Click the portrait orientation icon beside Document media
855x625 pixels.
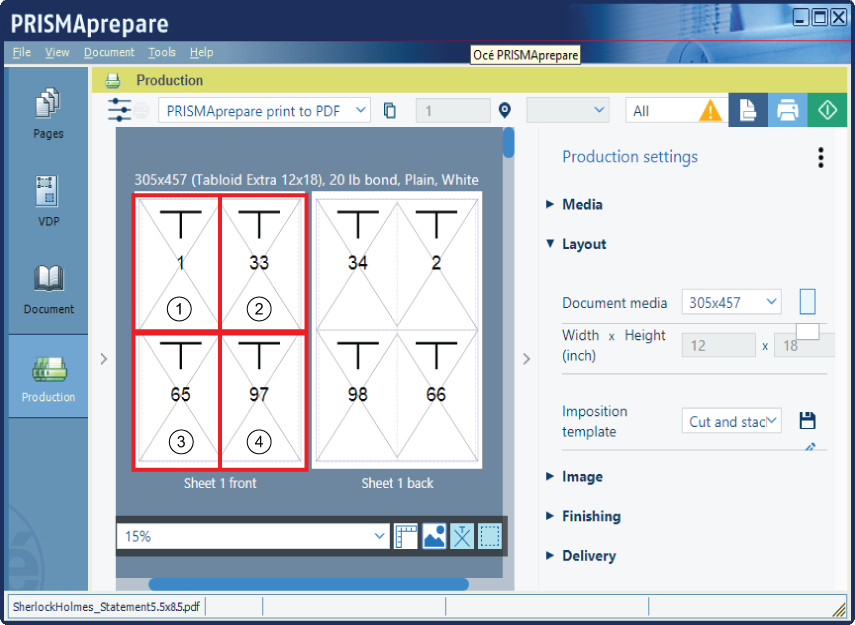[808, 302]
